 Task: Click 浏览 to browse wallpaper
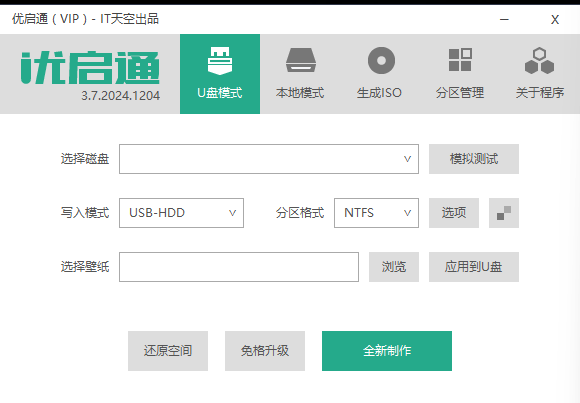pos(394,267)
